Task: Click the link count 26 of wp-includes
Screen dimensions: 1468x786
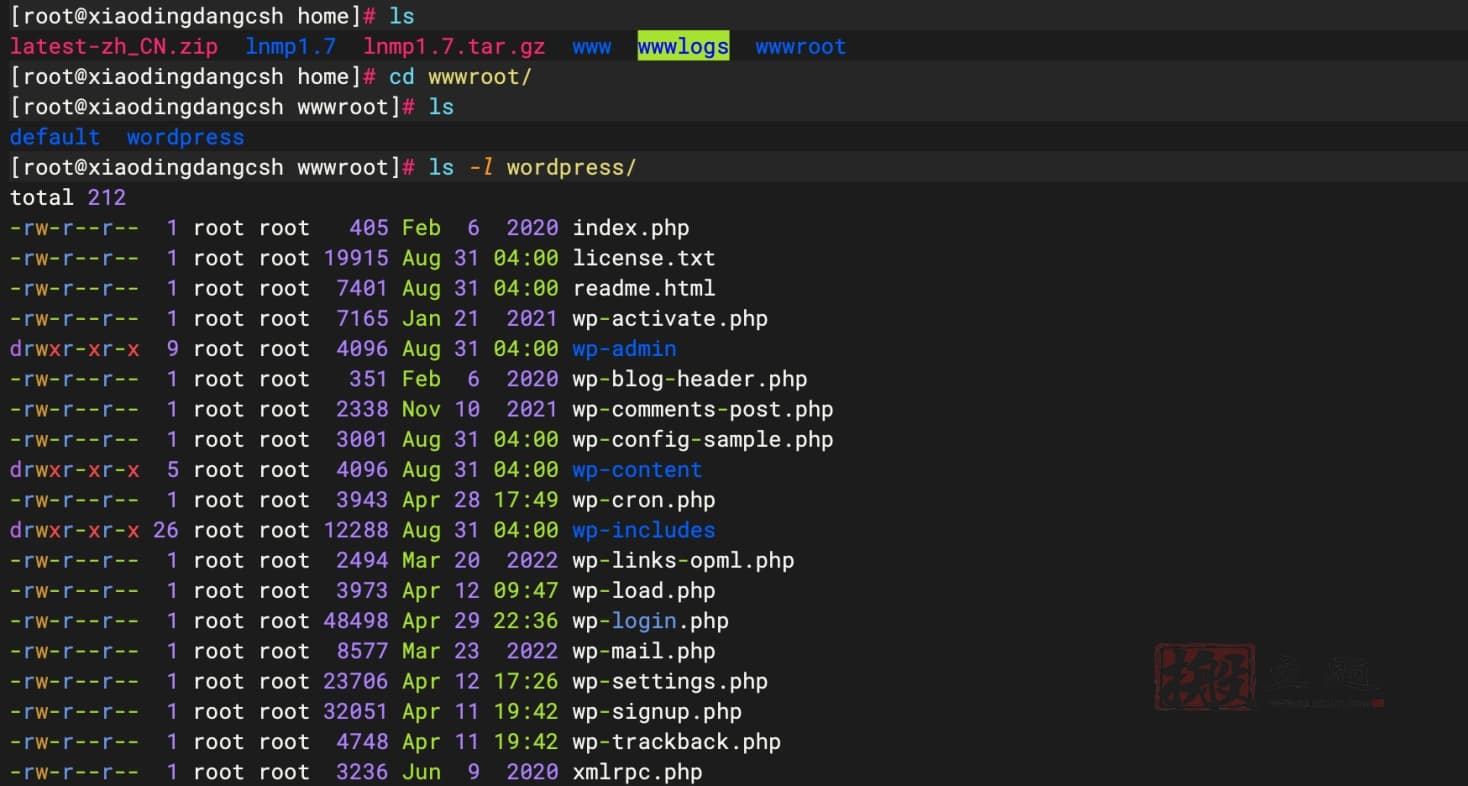Action: [166, 530]
